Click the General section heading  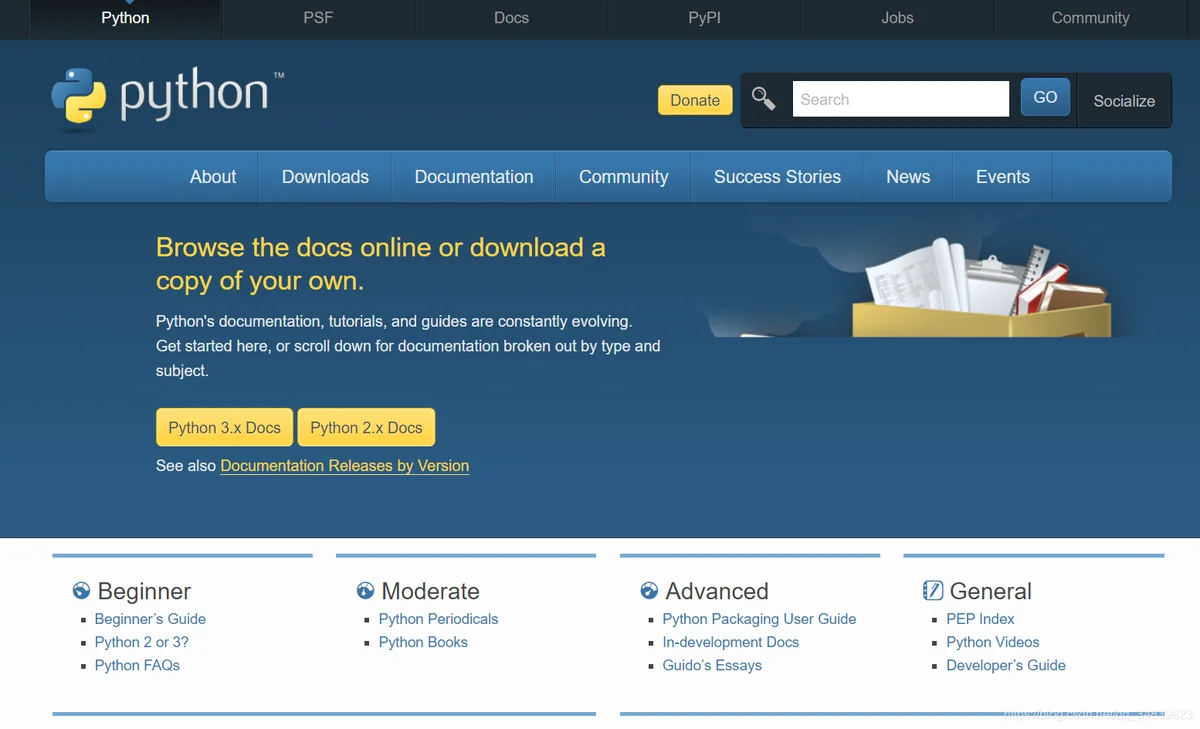[x=990, y=591]
